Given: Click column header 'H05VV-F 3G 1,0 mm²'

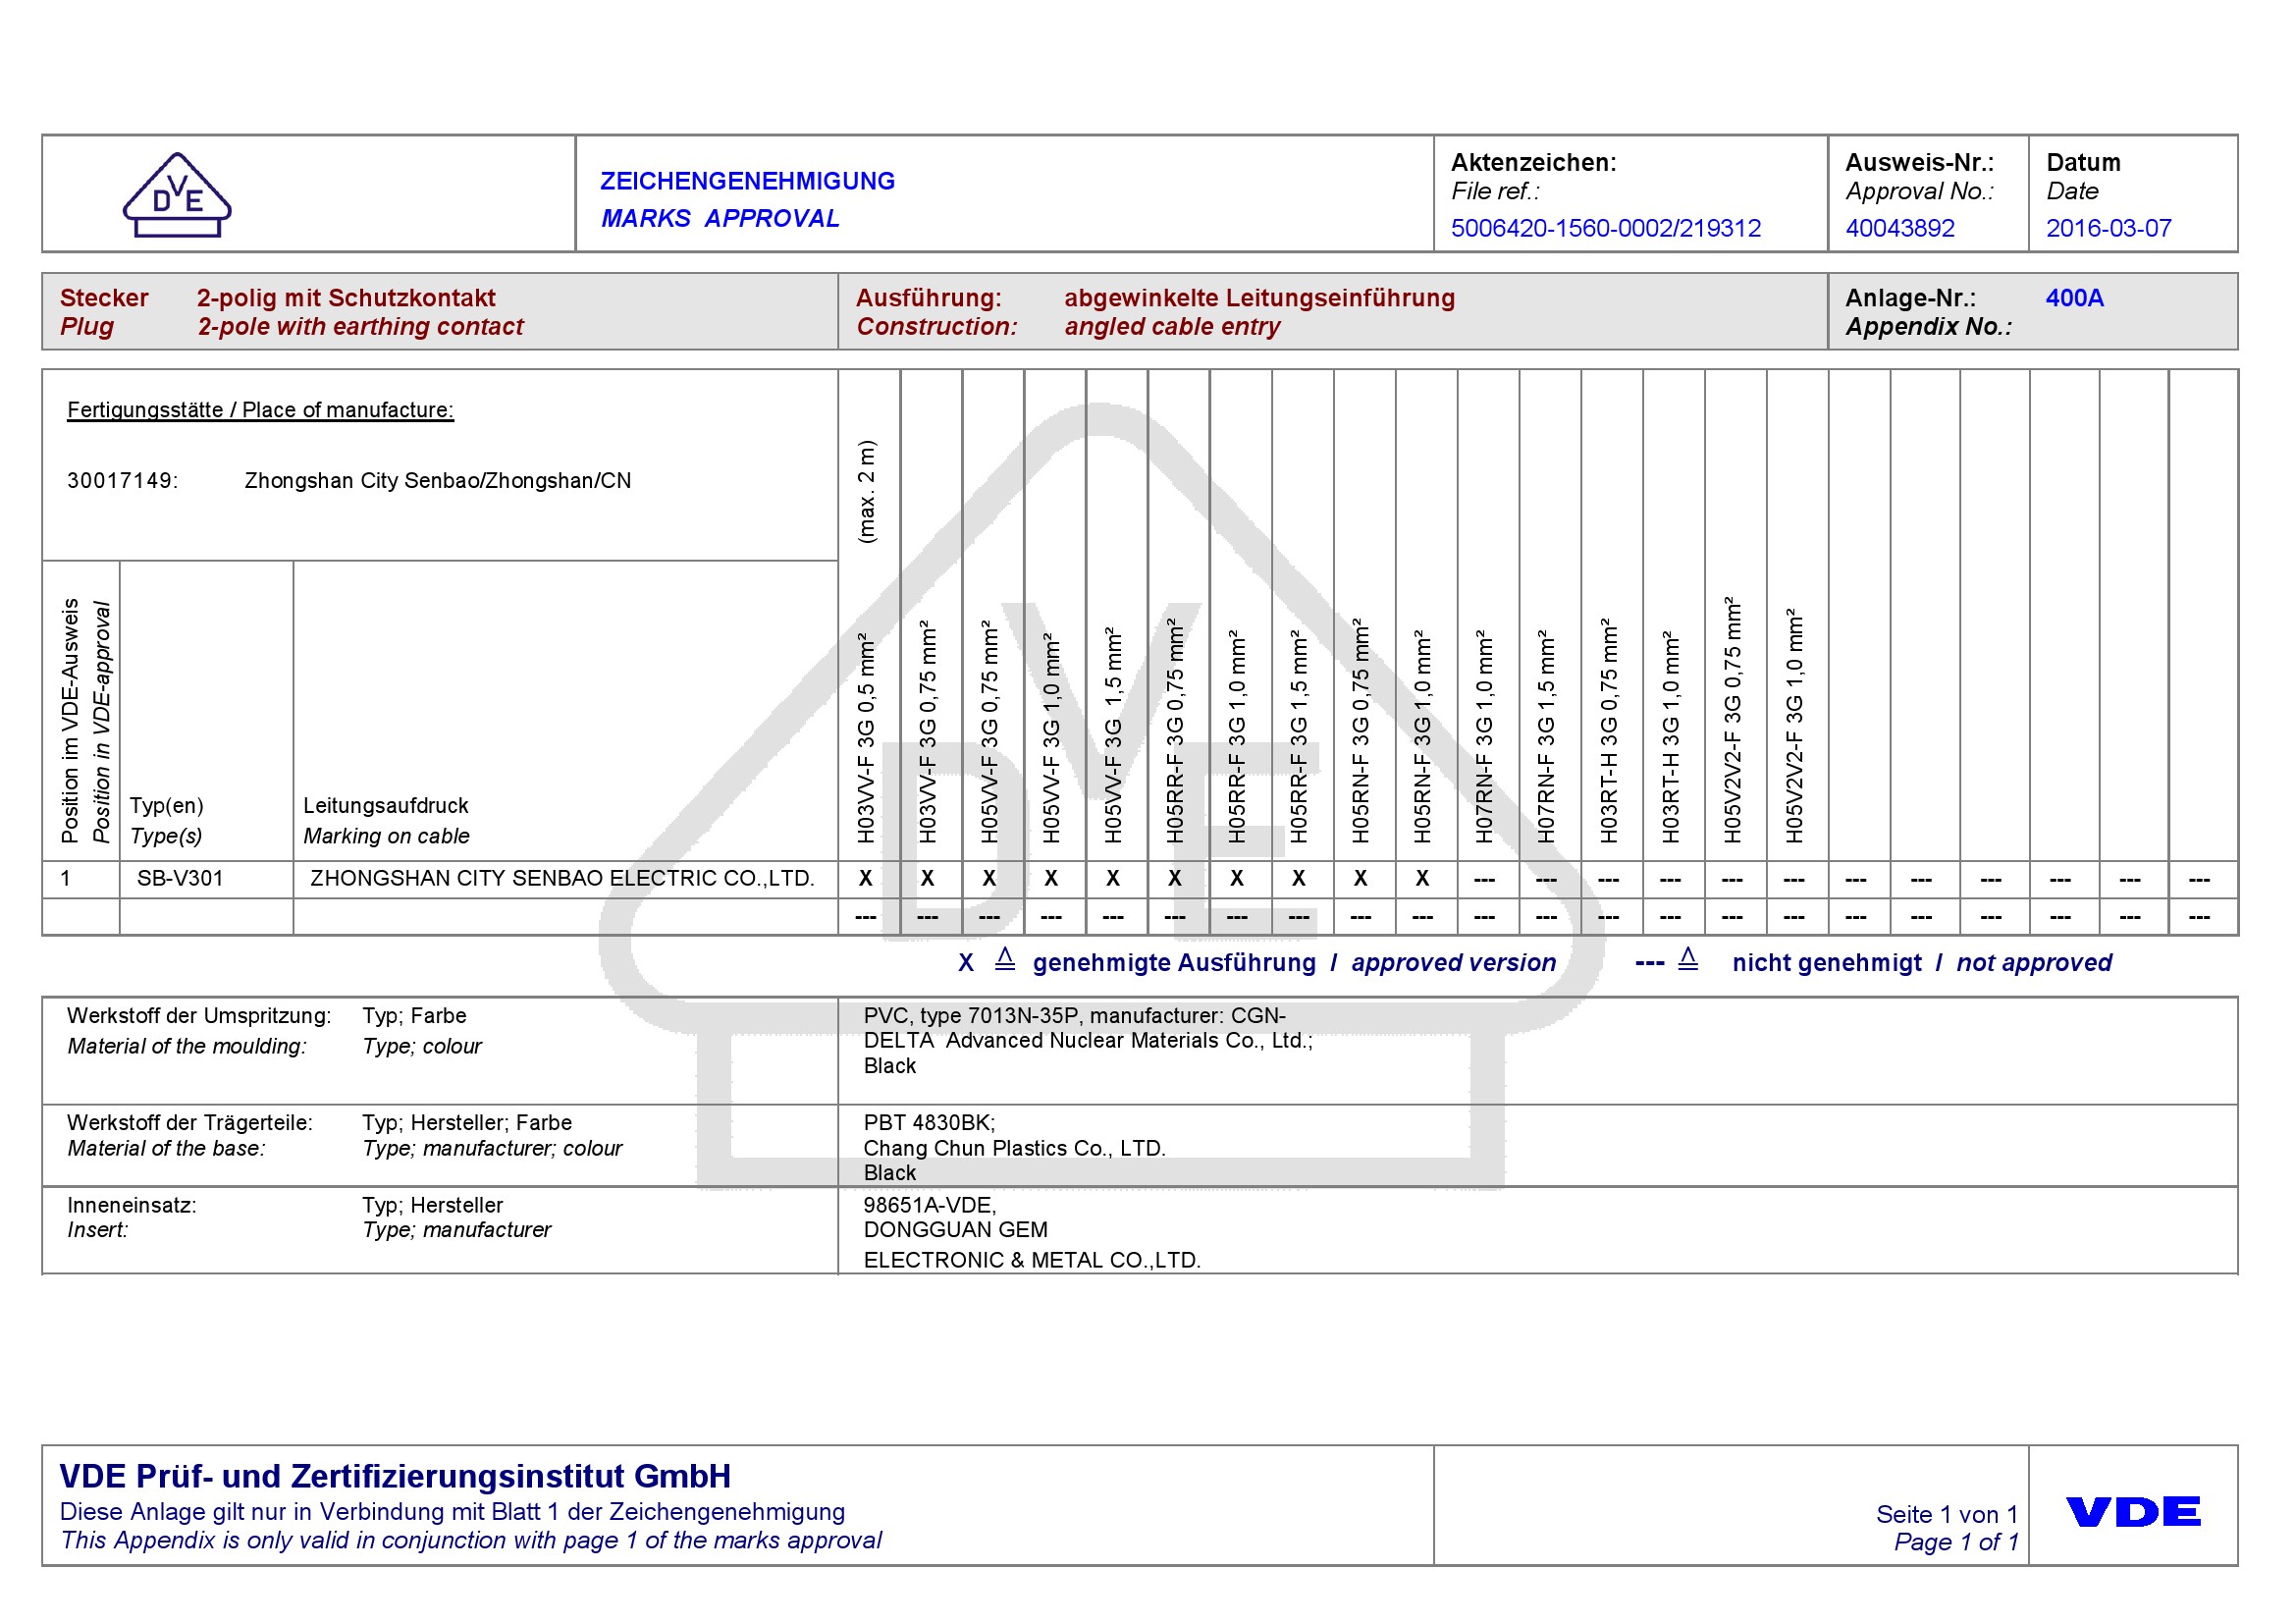Looking at the screenshot, I should (x=1051, y=737).
